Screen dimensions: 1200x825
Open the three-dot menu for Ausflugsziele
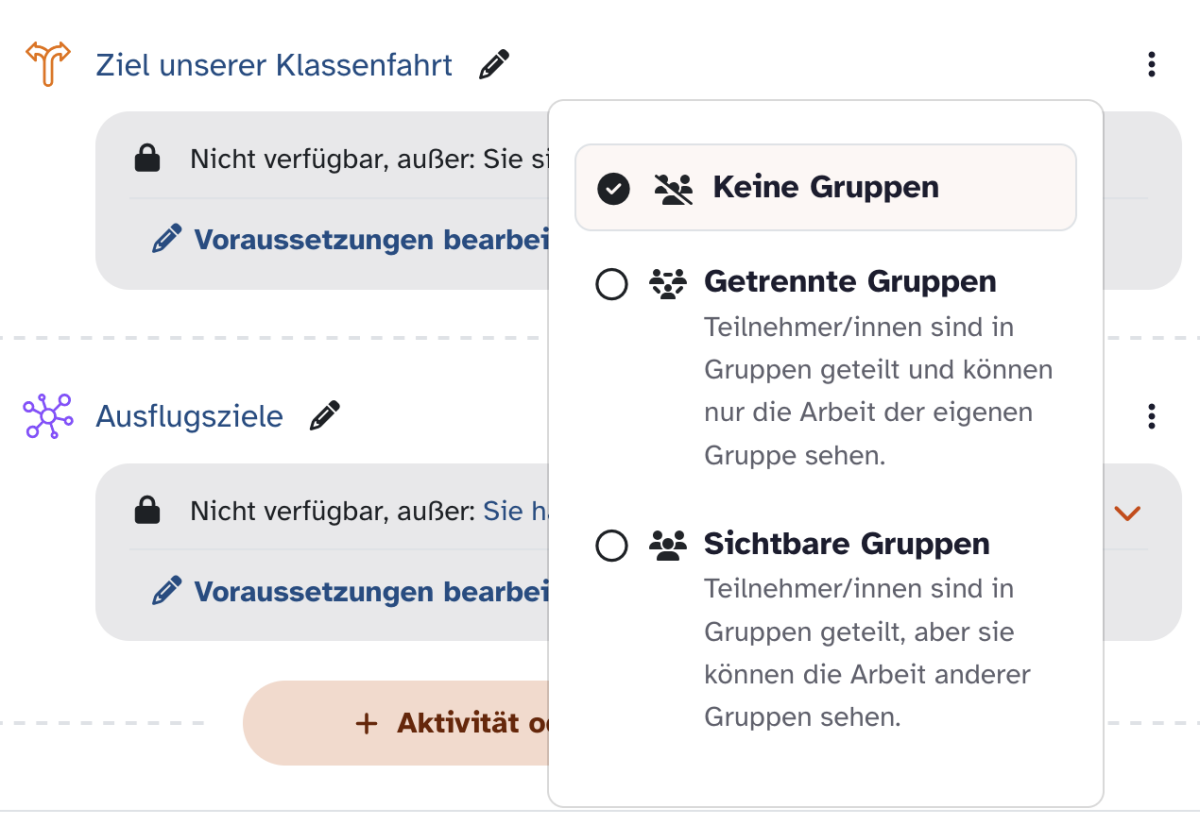tap(1152, 416)
